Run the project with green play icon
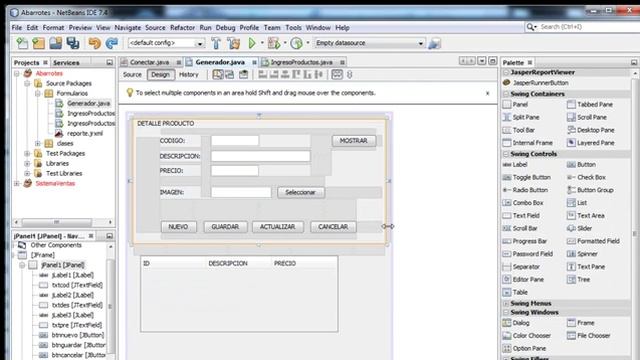640x360 pixels. click(252, 43)
